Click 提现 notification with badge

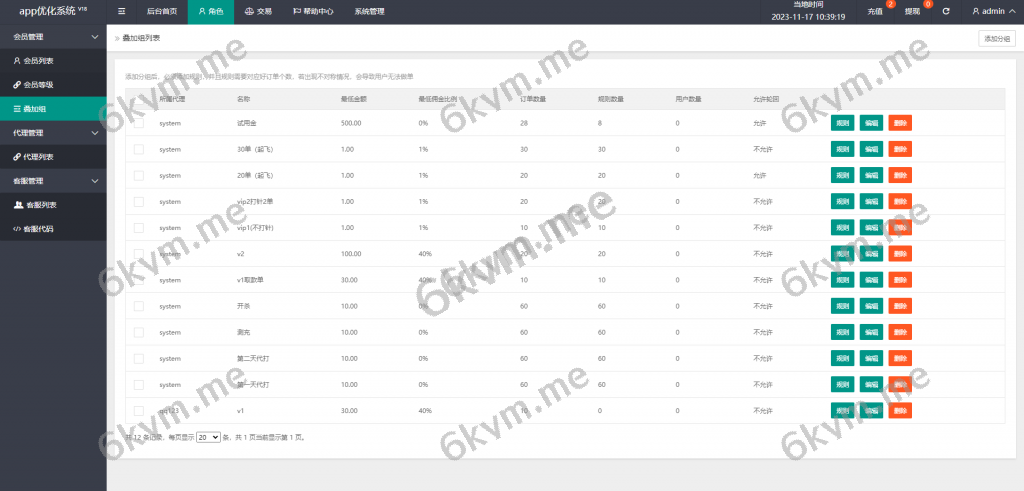(x=914, y=12)
